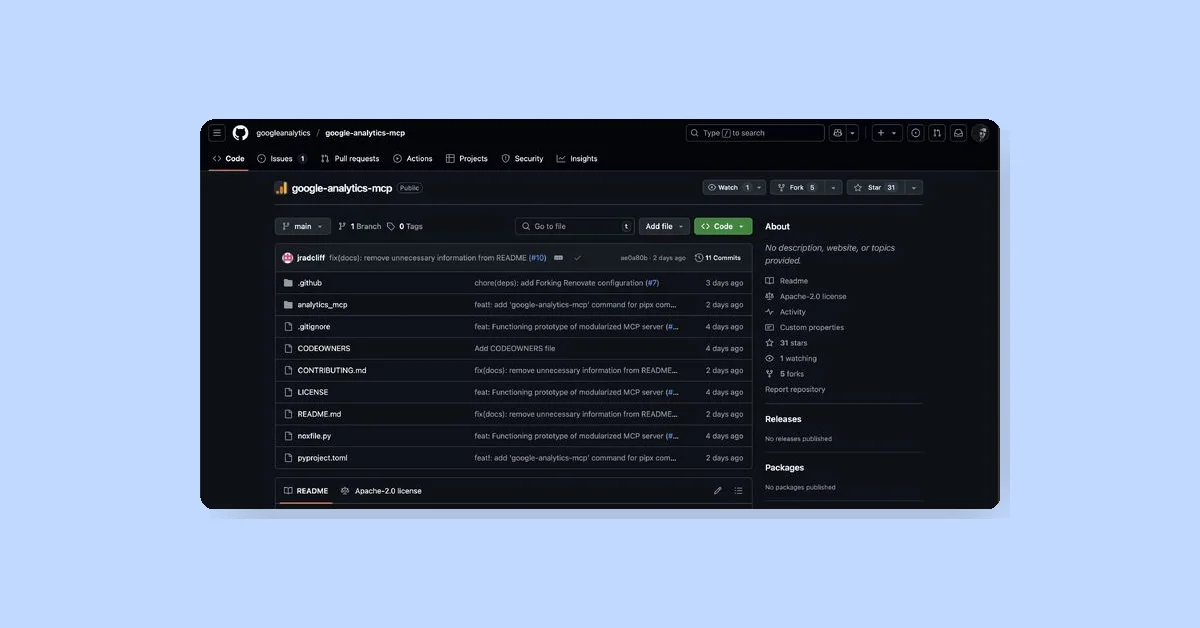
Task: Open google-analytics-mcp breadcrumb link
Action: (x=365, y=133)
